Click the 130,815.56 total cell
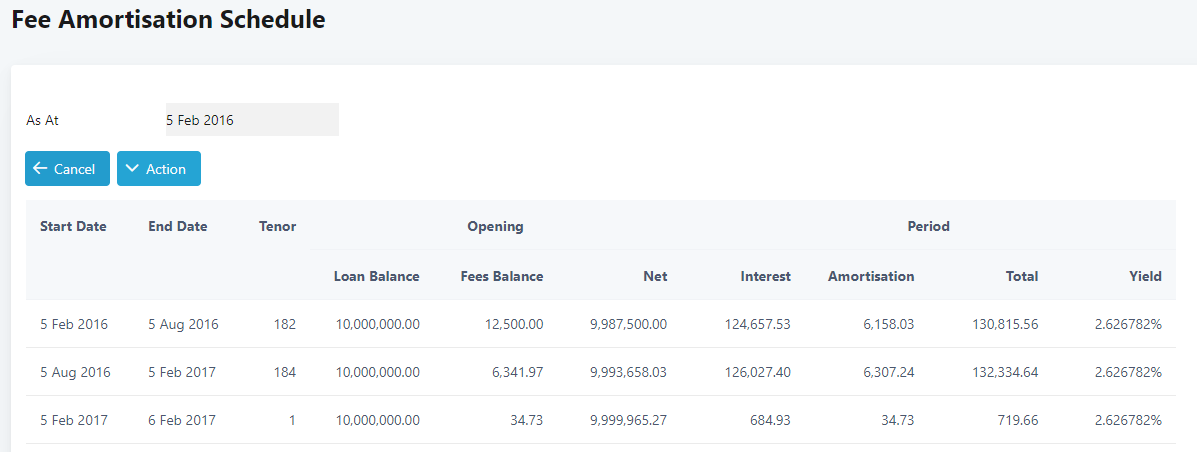Viewport: 1197px width, 452px height. tap(1005, 324)
